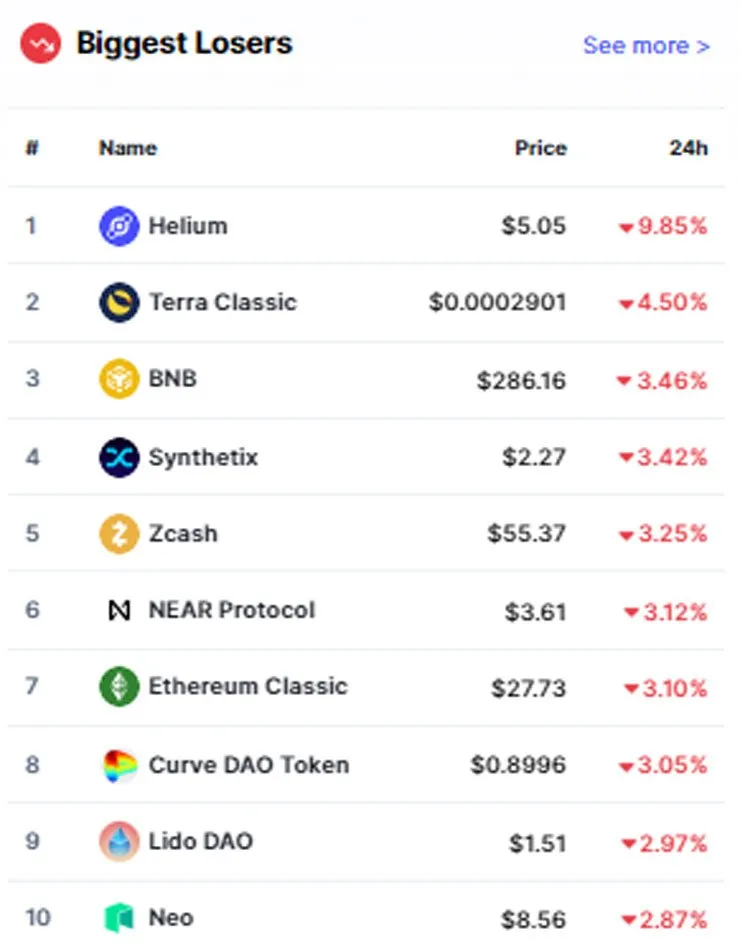Screen dimensions: 740x951
Task: Click the Zcash coin icon
Action: coord(119,534)
